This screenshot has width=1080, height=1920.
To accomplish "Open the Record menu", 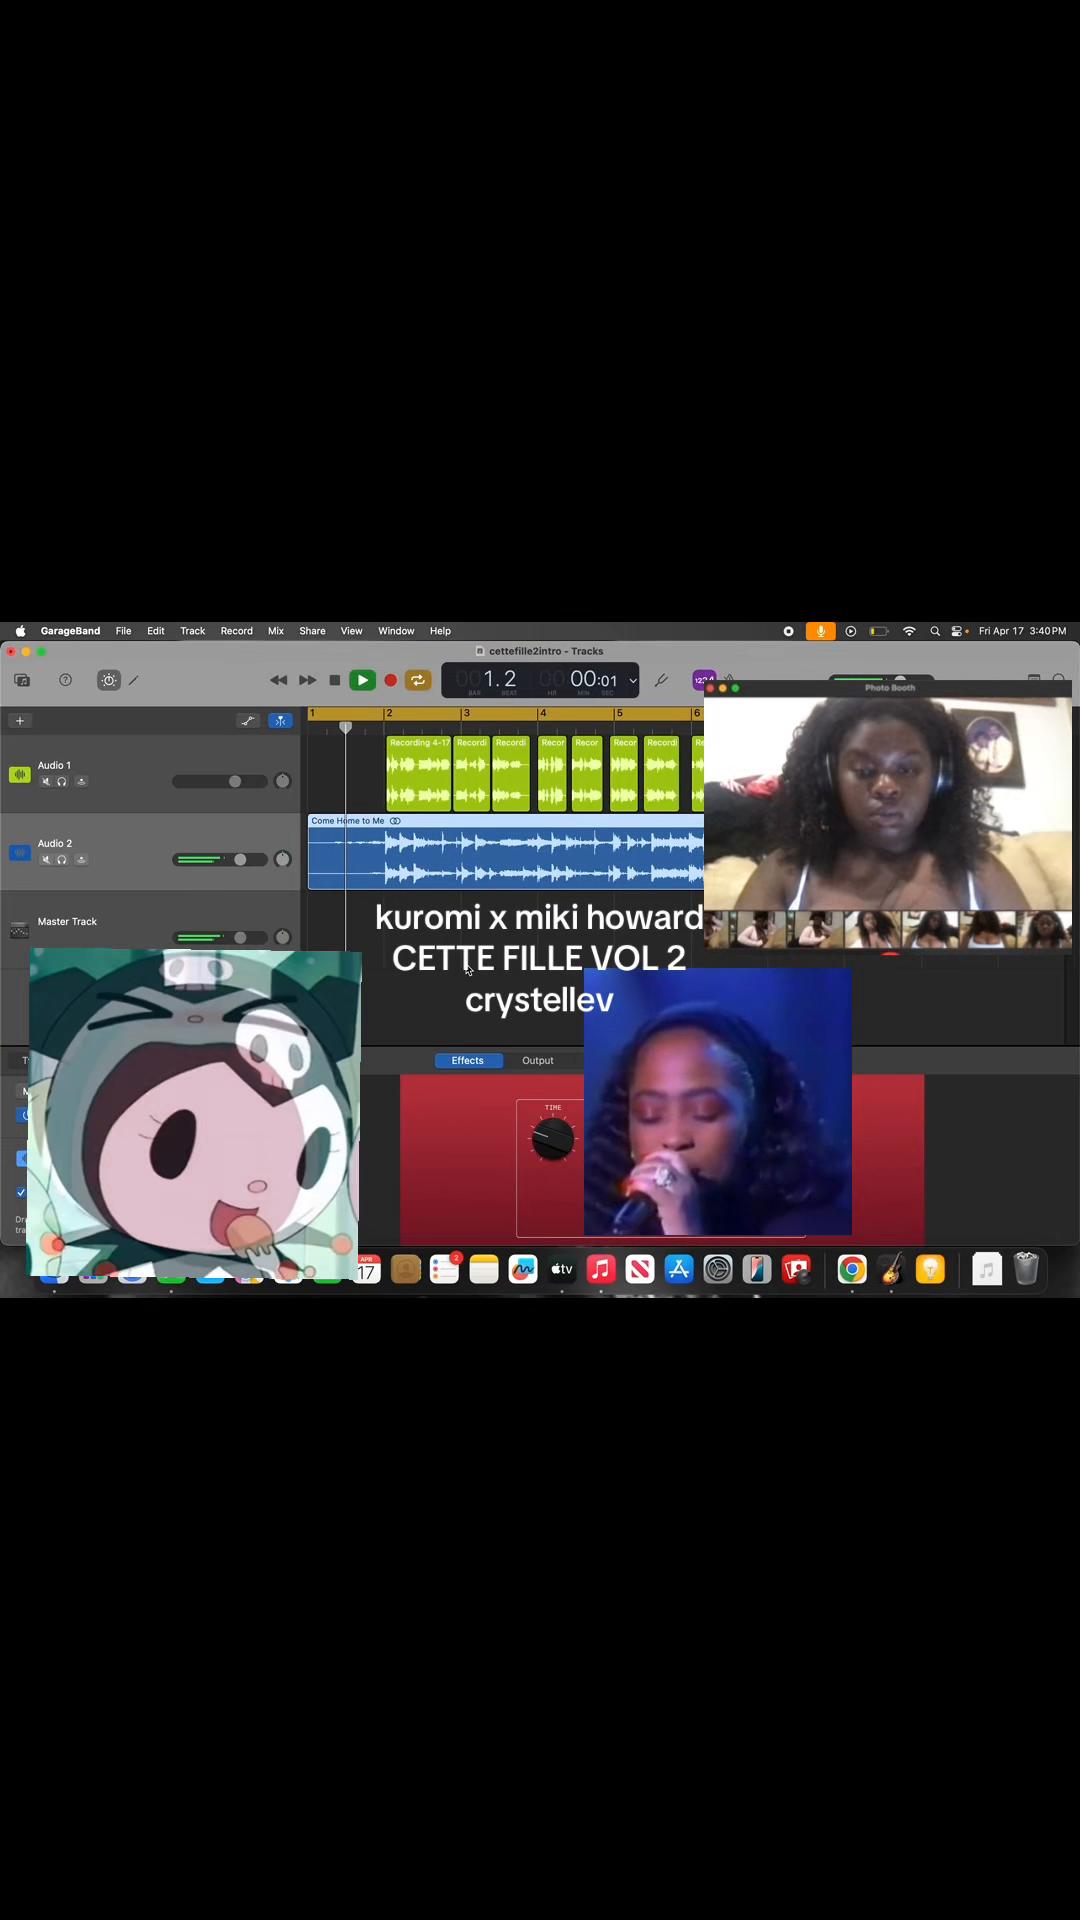I will [x=237, y=631].
